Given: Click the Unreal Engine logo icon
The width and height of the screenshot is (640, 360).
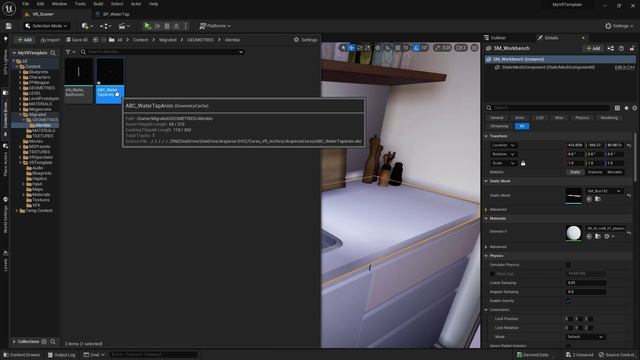Looking at the screenshot, I should pos(9,9).
